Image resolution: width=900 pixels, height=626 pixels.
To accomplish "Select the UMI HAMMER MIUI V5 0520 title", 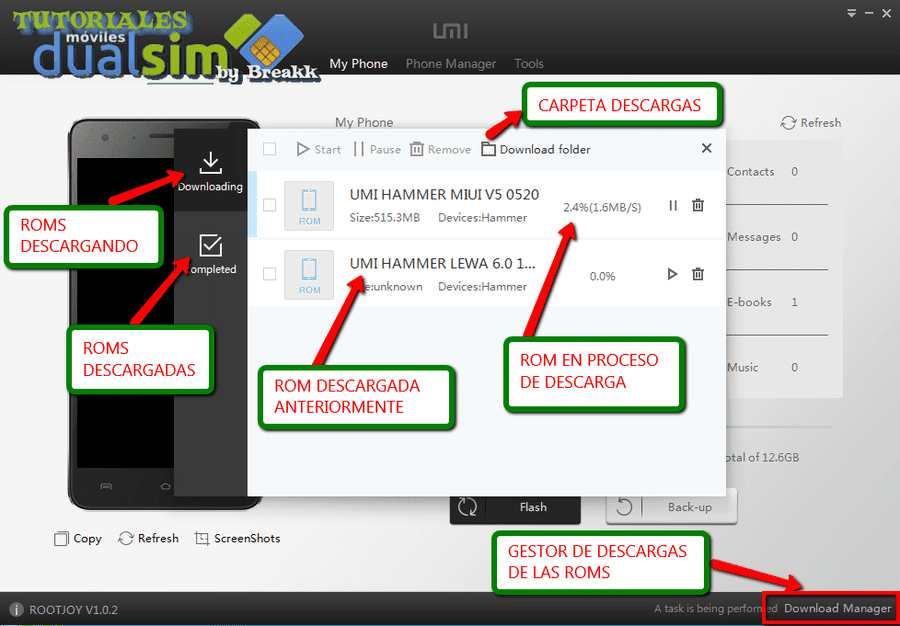I will 444,195.
